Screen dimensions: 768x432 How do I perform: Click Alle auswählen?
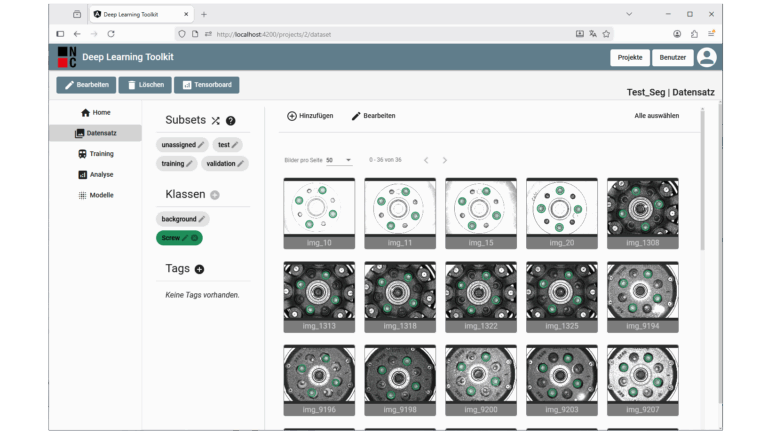coord(657,116)
